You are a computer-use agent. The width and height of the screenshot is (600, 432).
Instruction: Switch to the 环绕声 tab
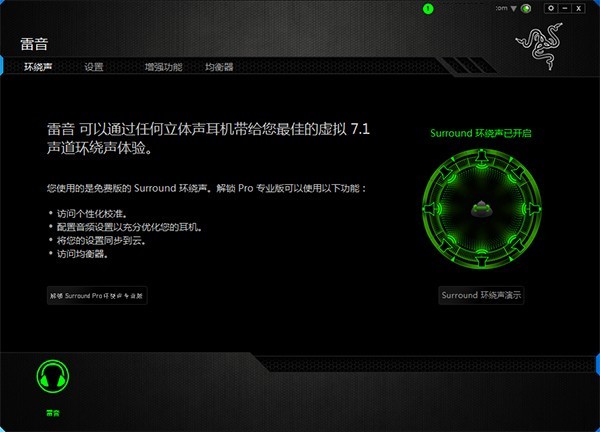[x=38, y=67]
